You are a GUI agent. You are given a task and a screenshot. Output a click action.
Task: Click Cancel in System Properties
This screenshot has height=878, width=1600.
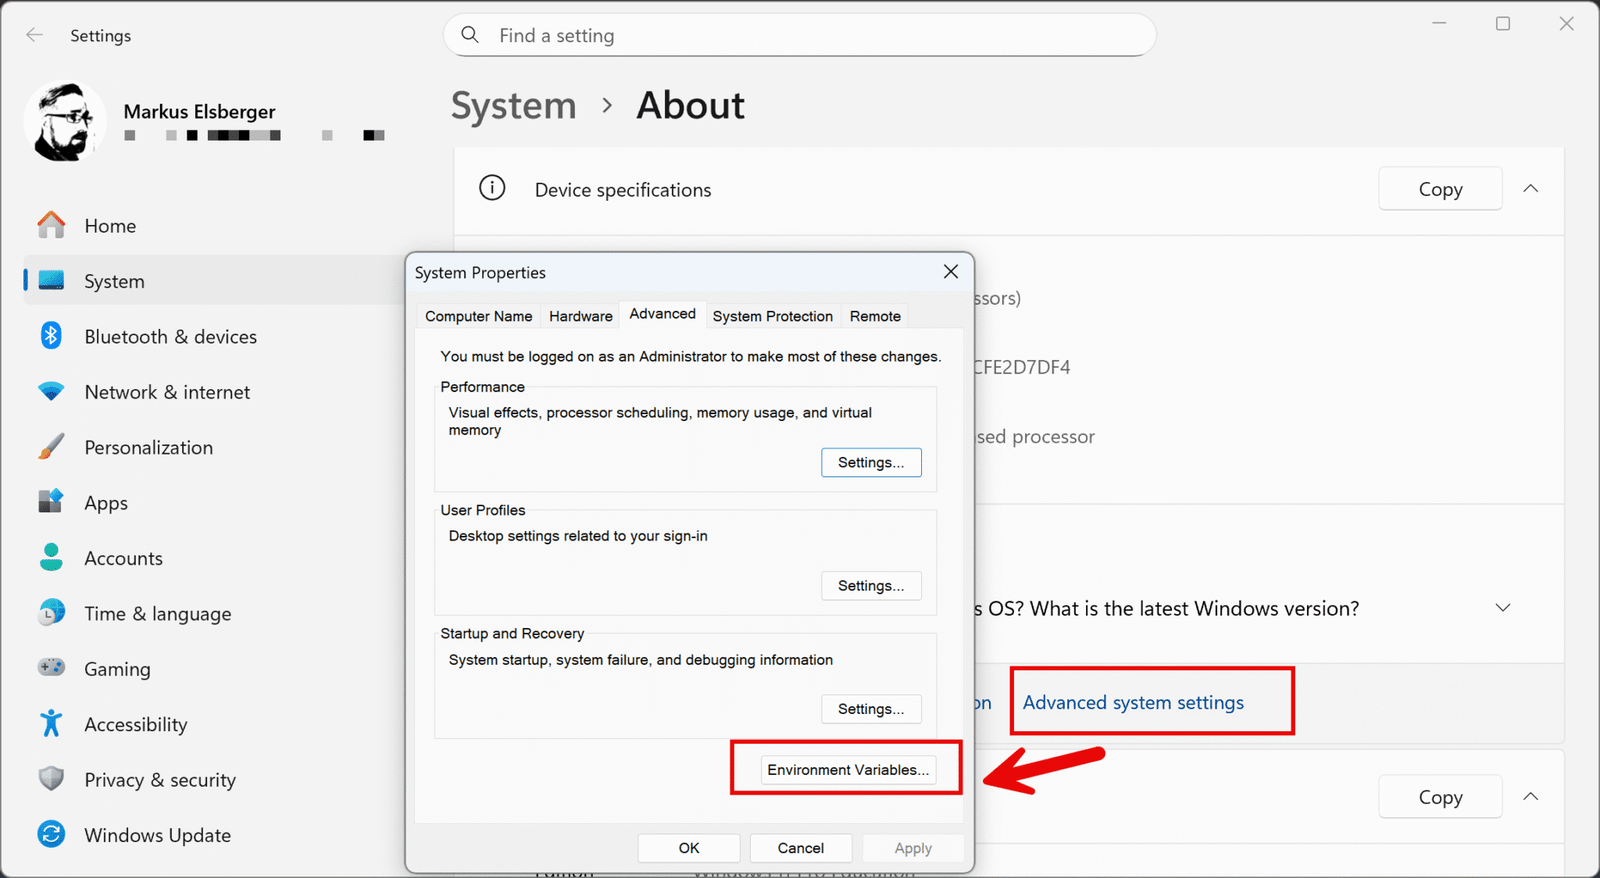(801, 848)
